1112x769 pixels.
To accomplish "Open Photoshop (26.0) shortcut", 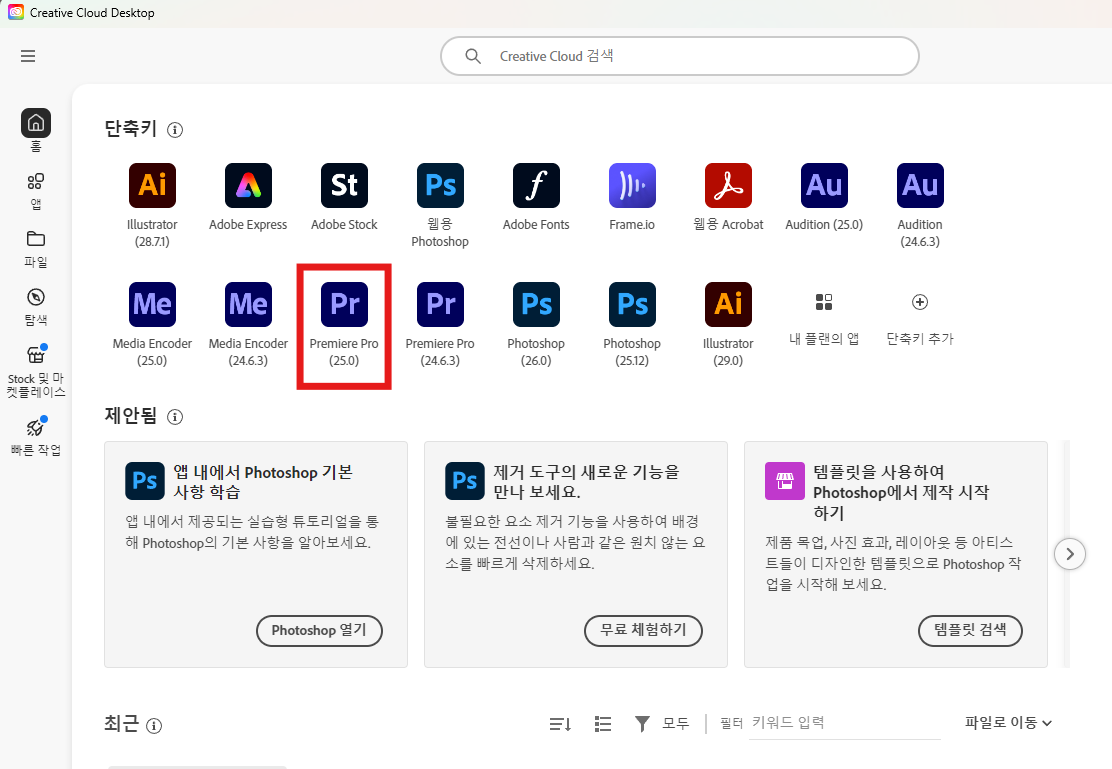I will point(536,304).
